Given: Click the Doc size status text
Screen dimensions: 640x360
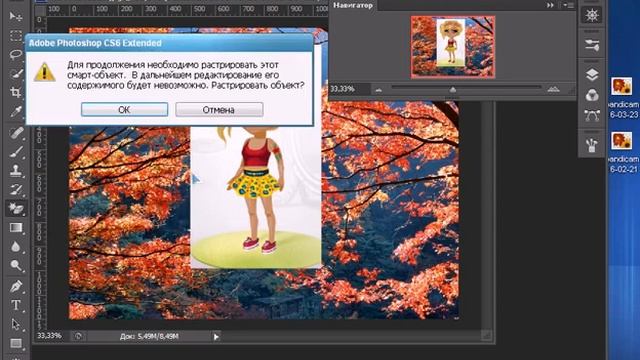Looking at the screenshot, I should 149,337.
